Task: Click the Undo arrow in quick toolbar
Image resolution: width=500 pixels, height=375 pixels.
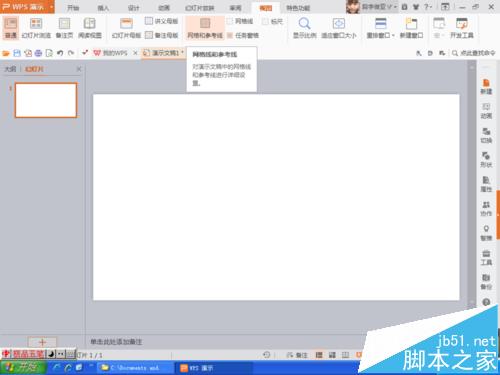Action: pos(60,53)
